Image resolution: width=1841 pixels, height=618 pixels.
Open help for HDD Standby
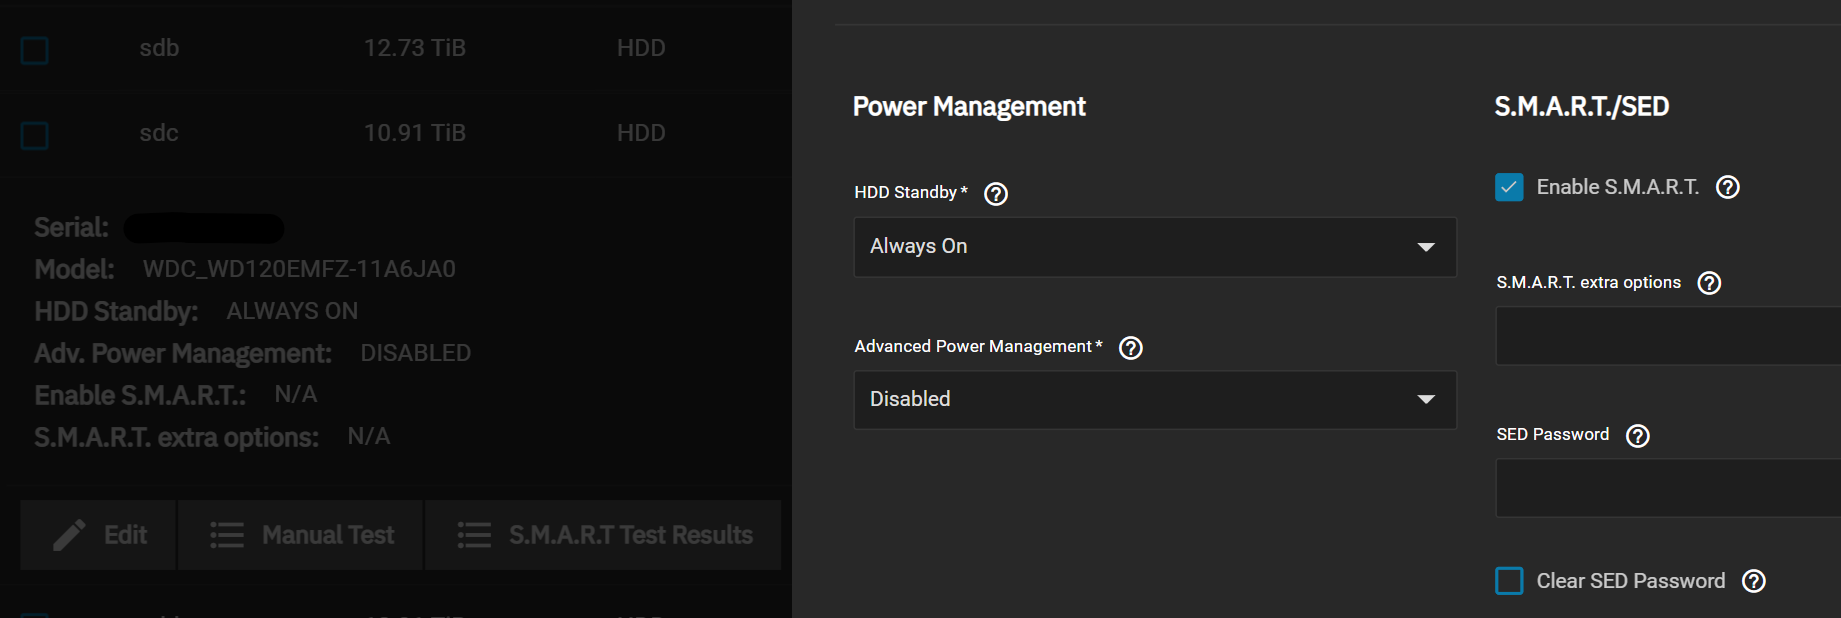(x=996, y=194)
